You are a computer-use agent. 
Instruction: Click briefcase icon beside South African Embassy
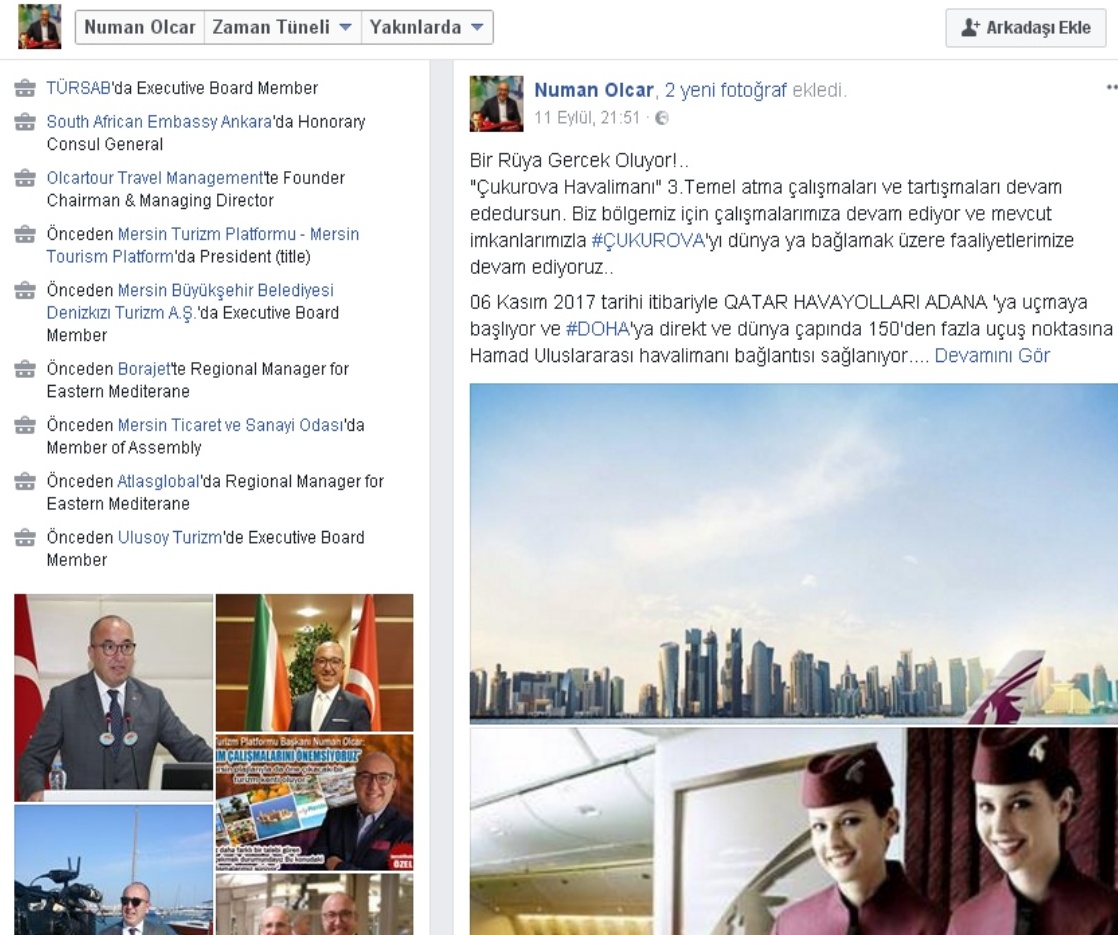[x=25, y=122]
